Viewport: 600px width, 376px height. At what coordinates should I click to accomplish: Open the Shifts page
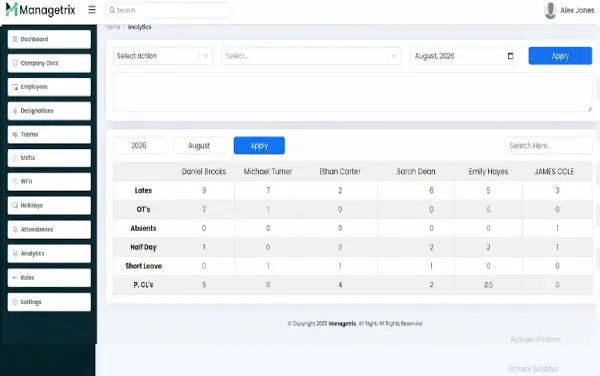(x=49, y=158)
